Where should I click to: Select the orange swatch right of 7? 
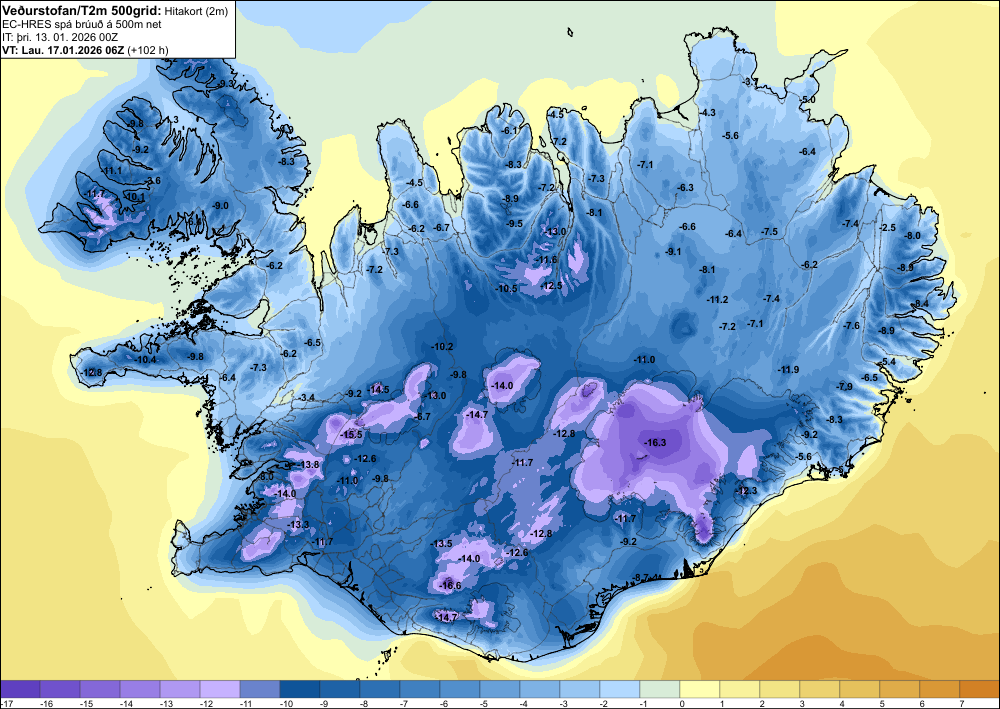coord(980,689)
